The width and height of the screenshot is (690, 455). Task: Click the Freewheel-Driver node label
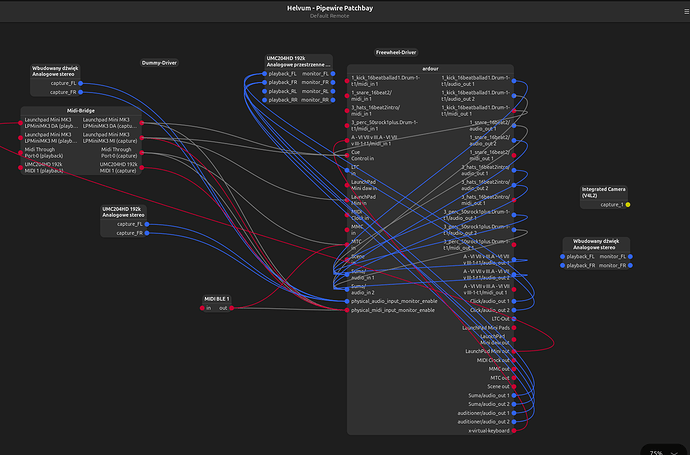[396, 52]
